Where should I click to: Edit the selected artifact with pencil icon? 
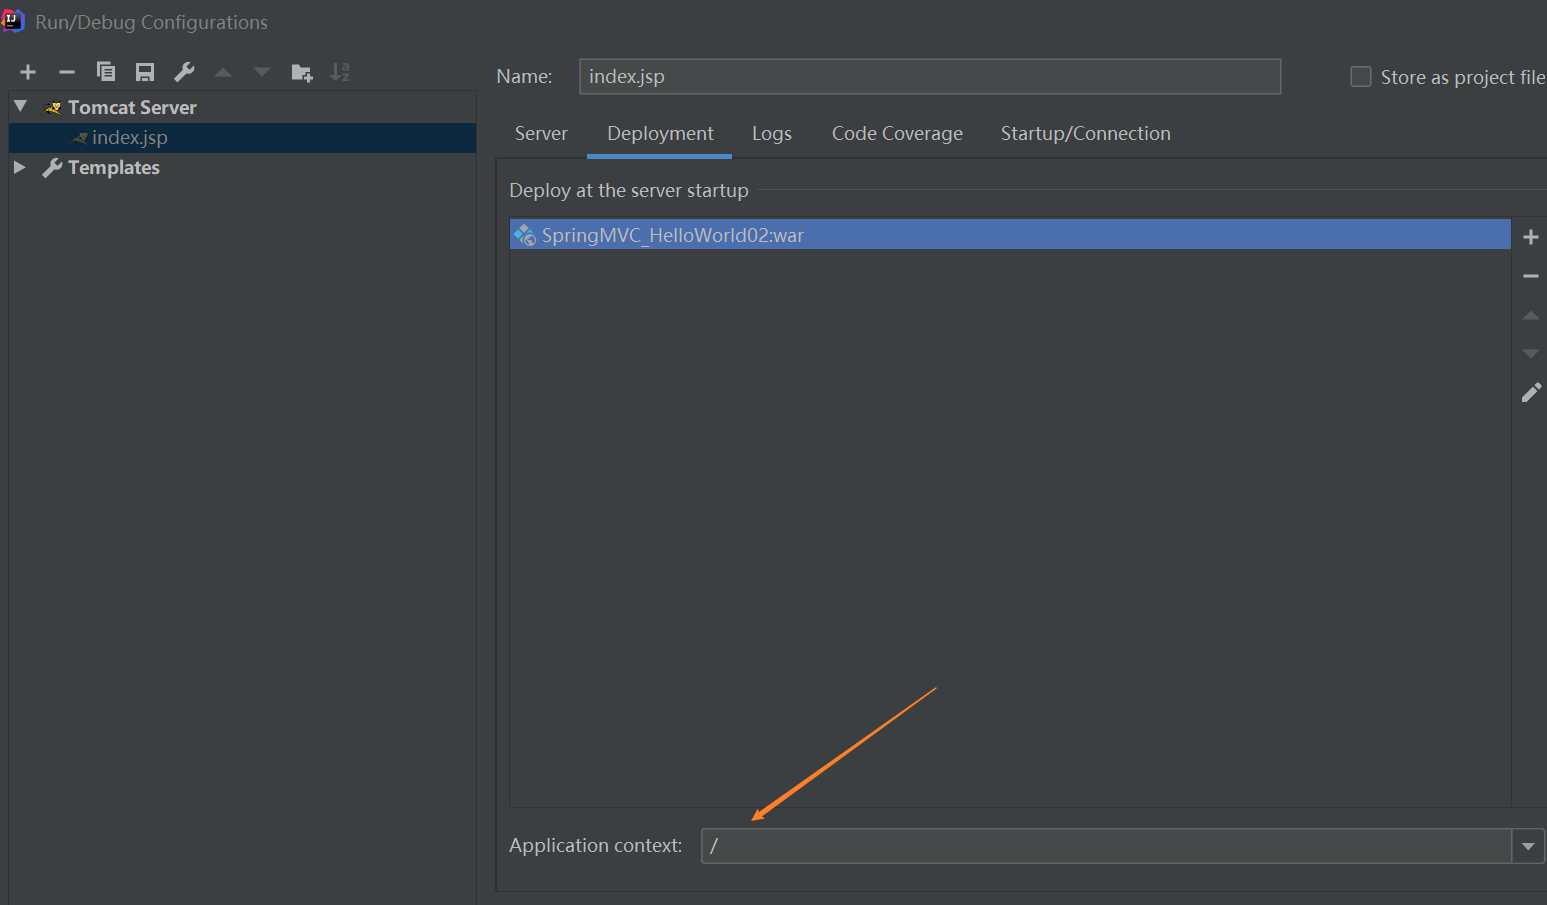[x=1531, y=392]
